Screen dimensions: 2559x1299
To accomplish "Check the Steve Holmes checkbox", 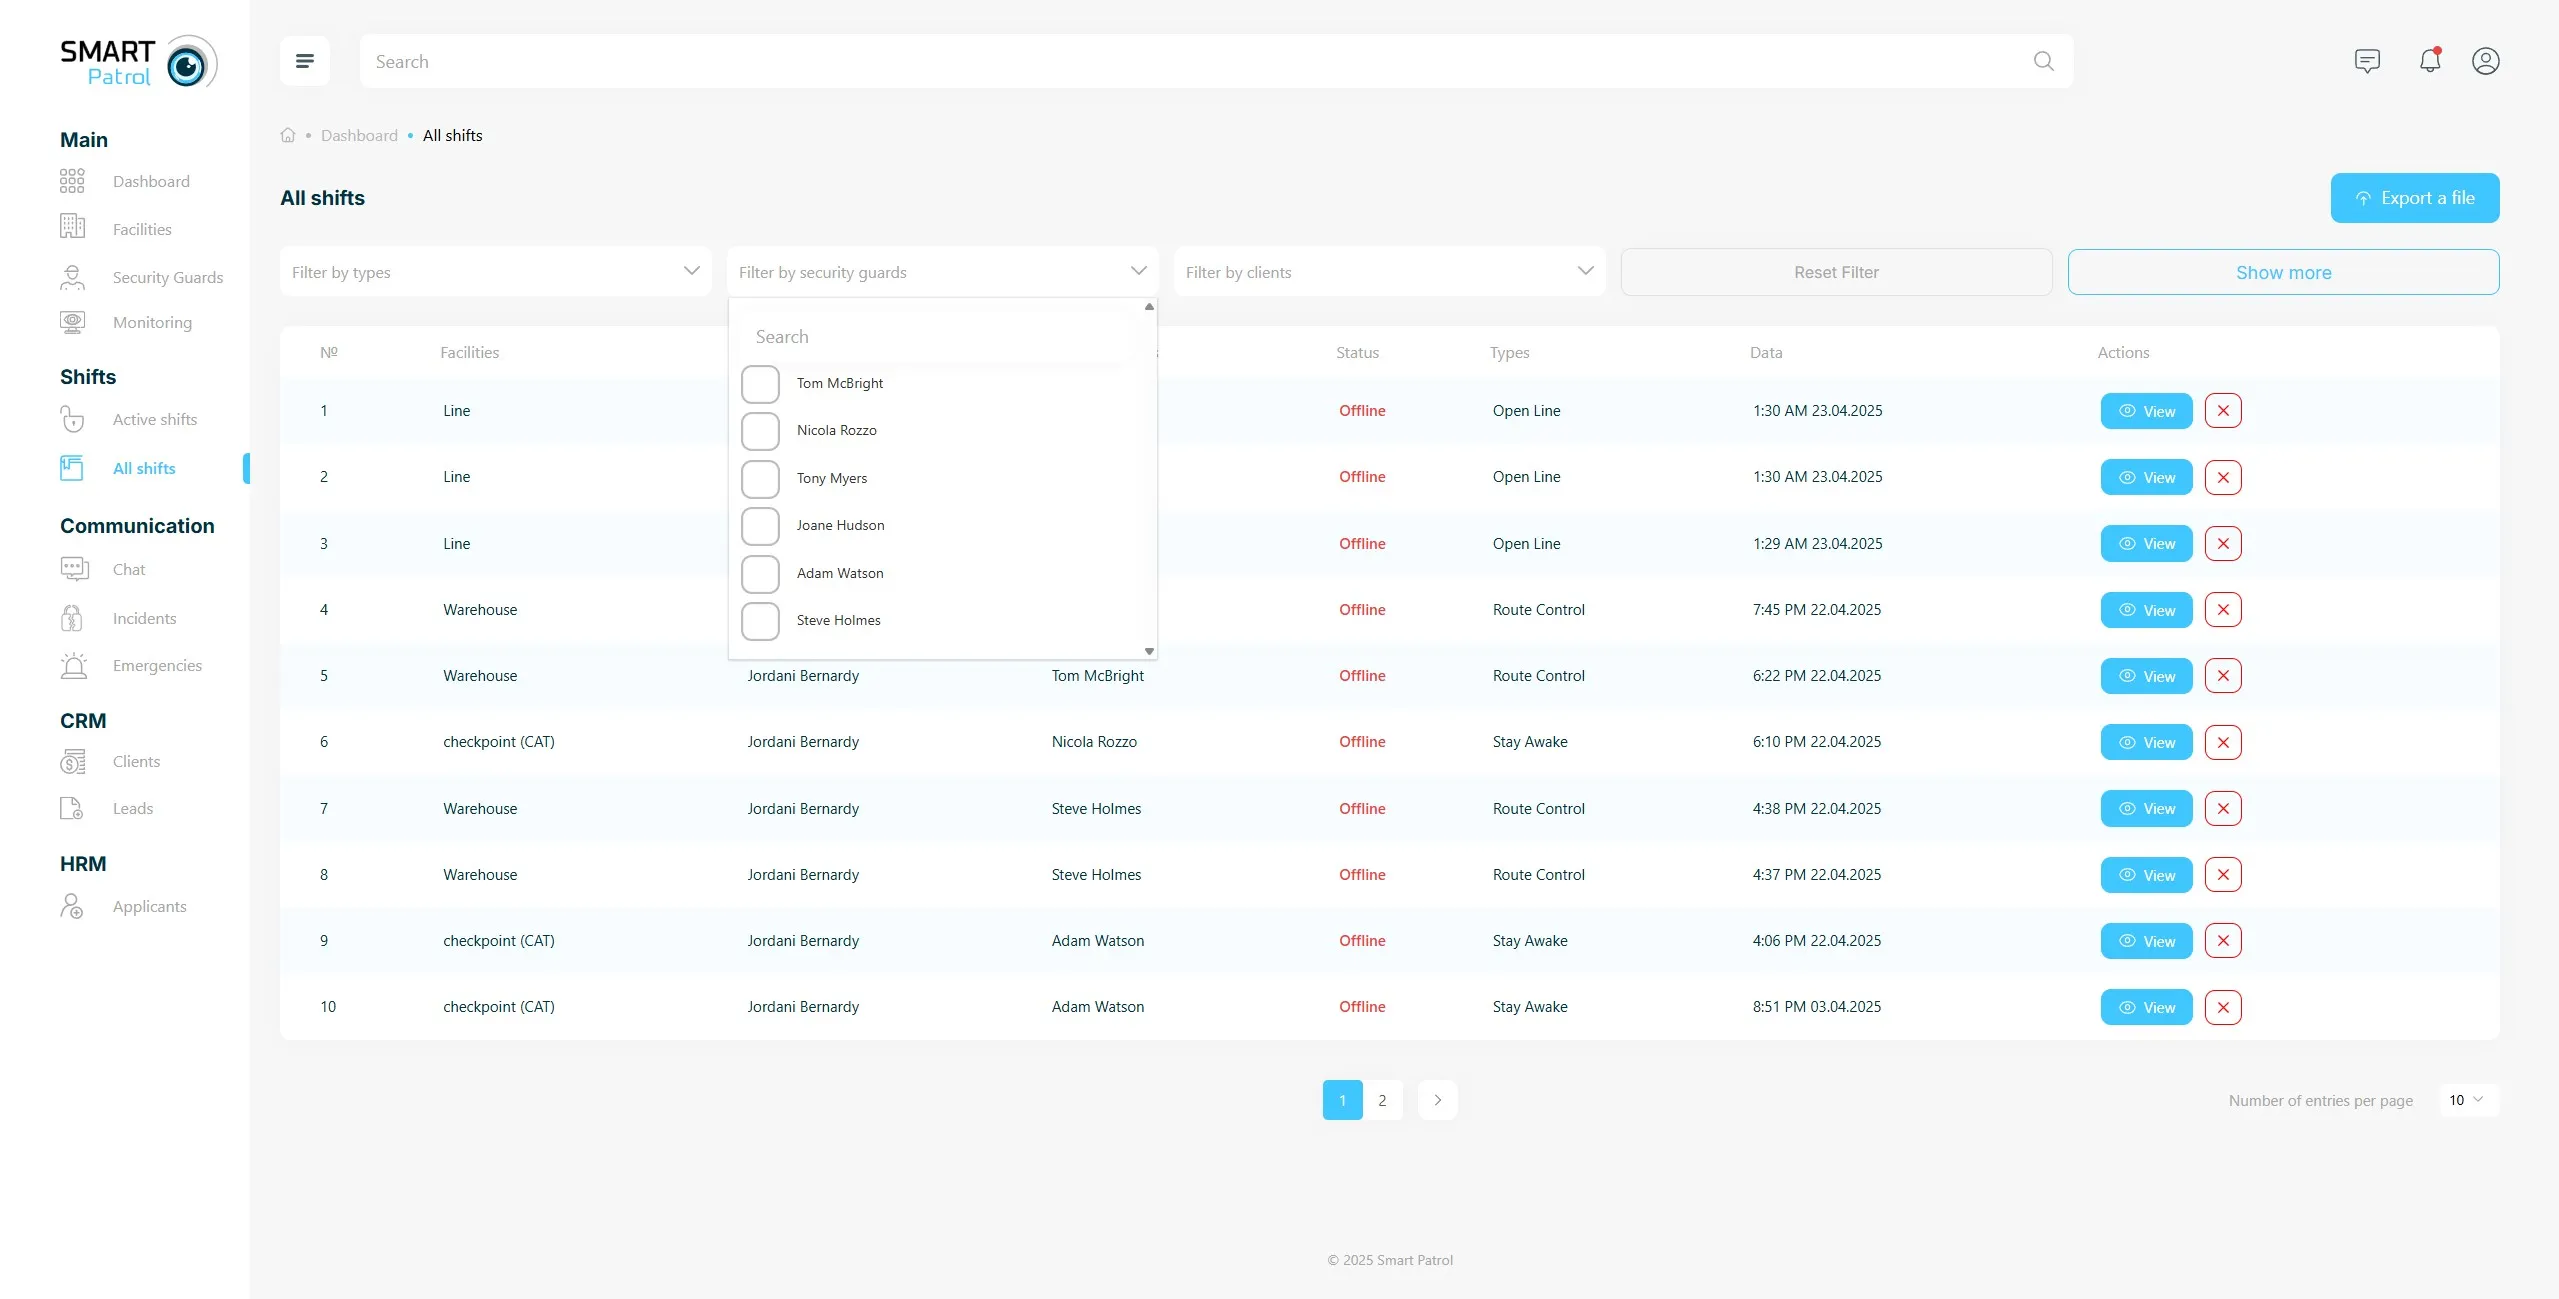I will [x=760, y=621].
